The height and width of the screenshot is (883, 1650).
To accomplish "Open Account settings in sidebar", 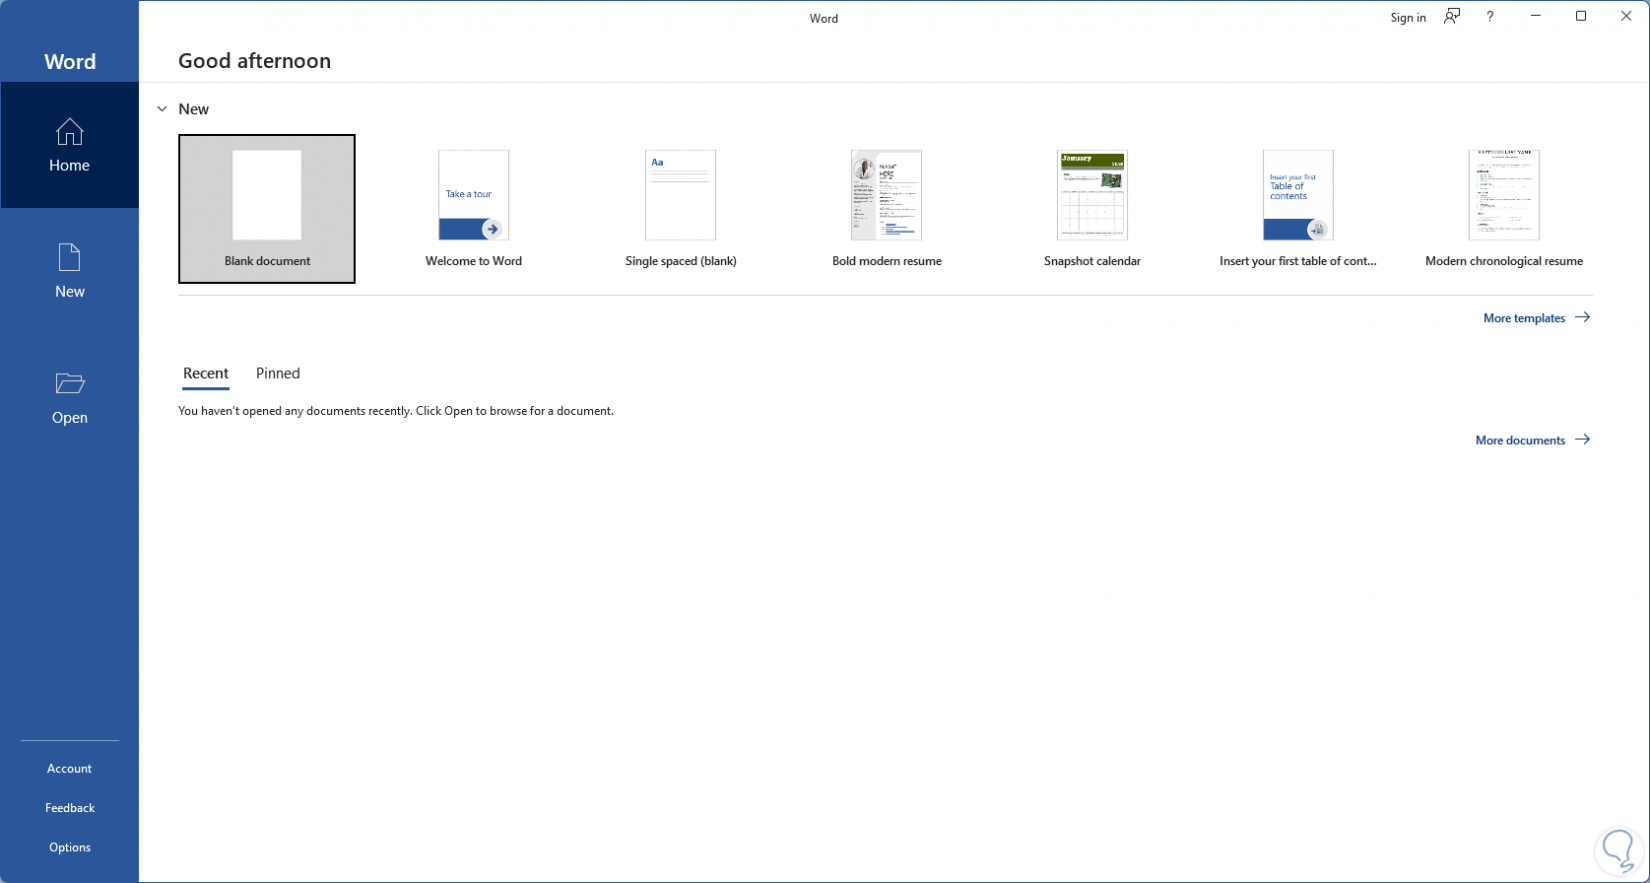I will pyautogui.click(x=69, y=768).
